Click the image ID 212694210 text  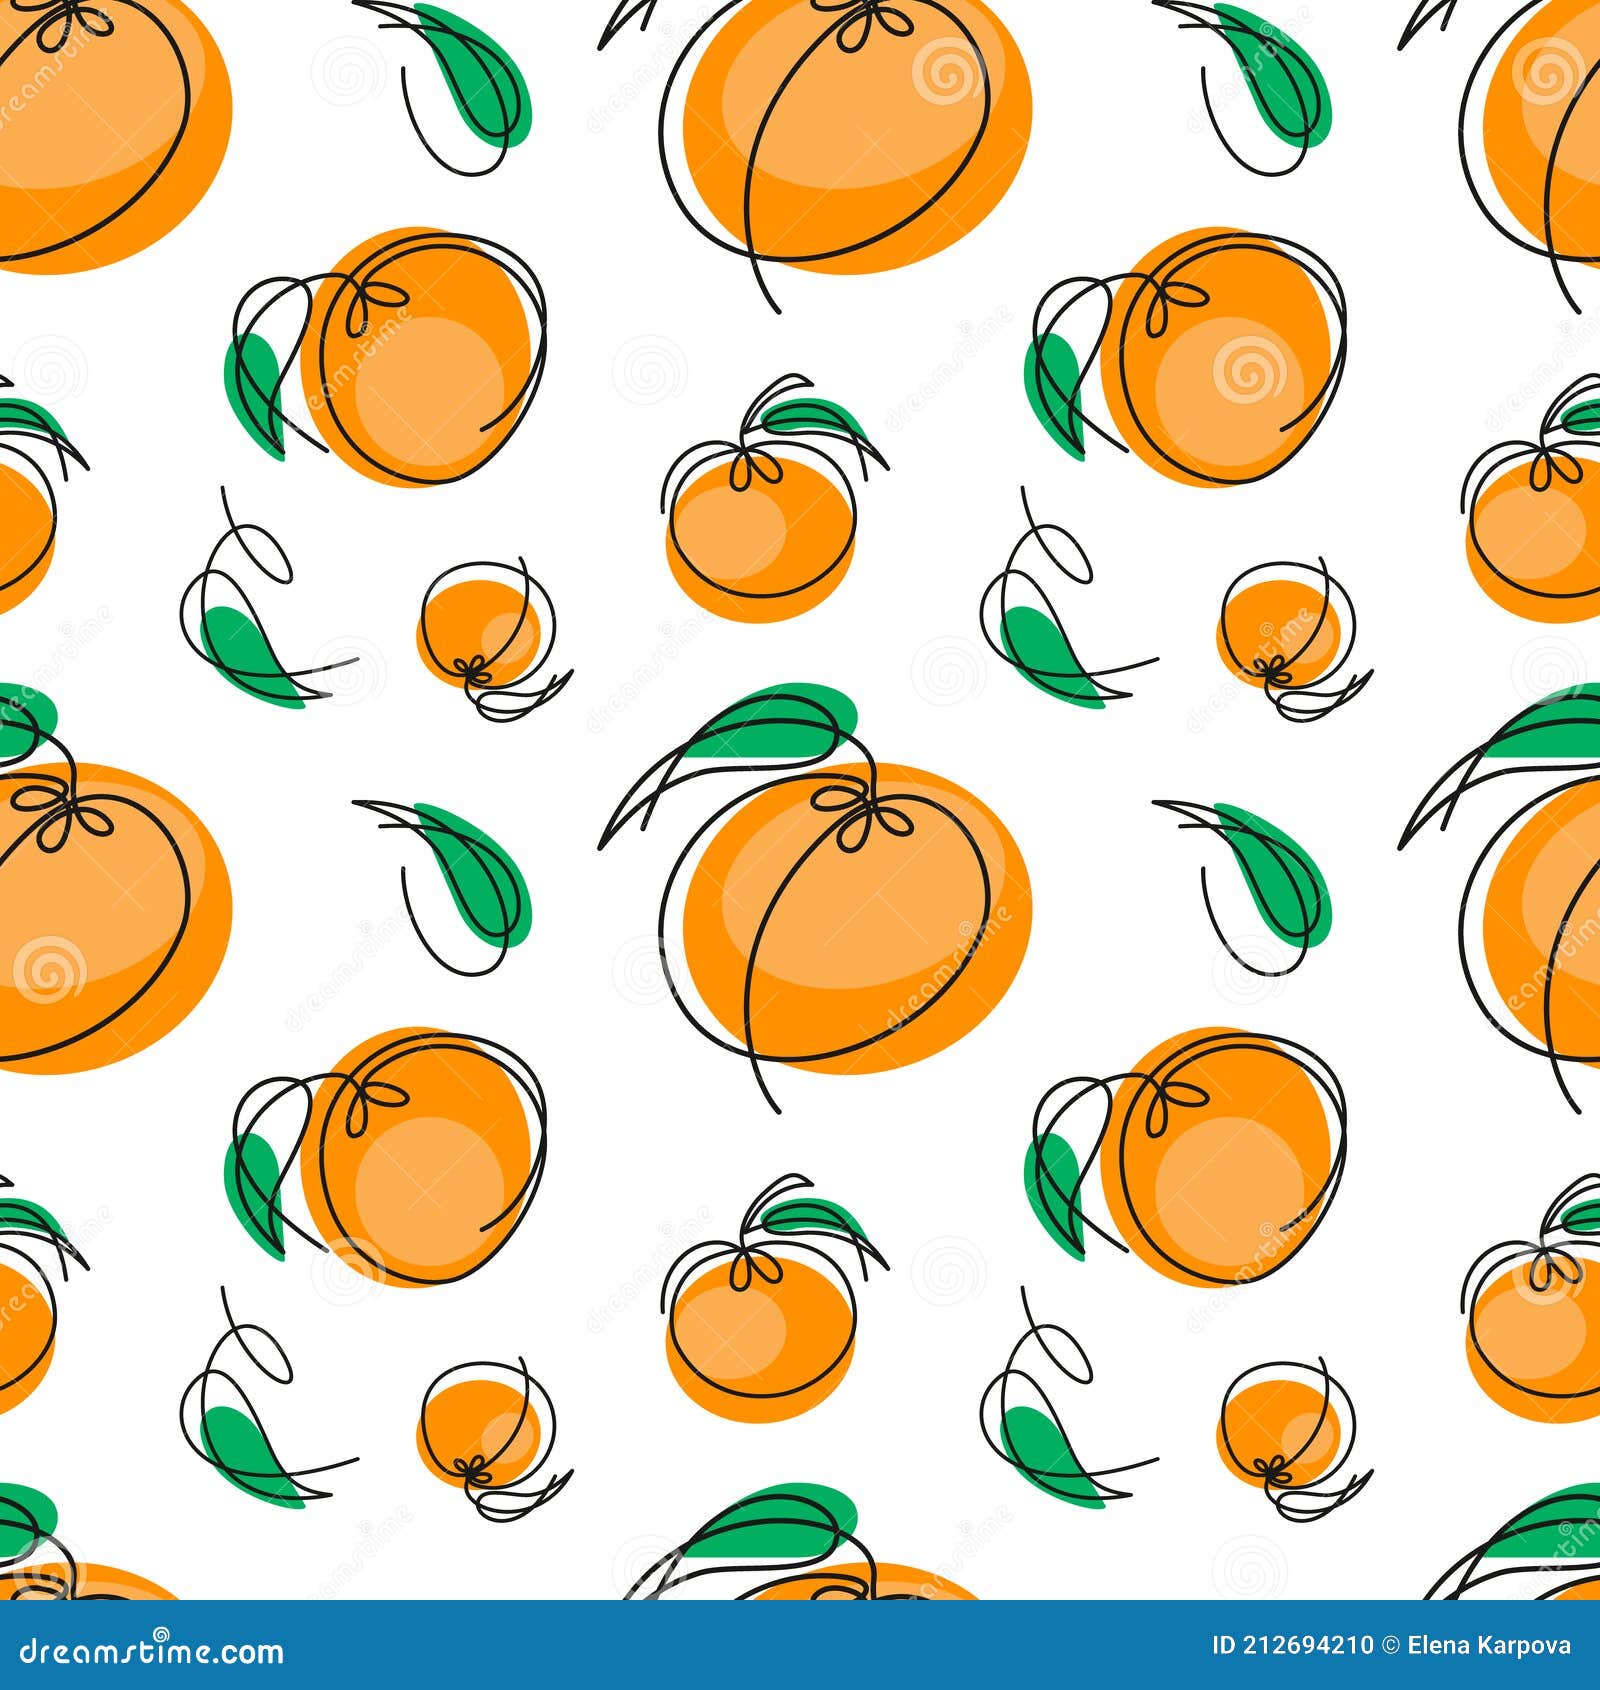pyautogui.click(x=1293, y=1646)
